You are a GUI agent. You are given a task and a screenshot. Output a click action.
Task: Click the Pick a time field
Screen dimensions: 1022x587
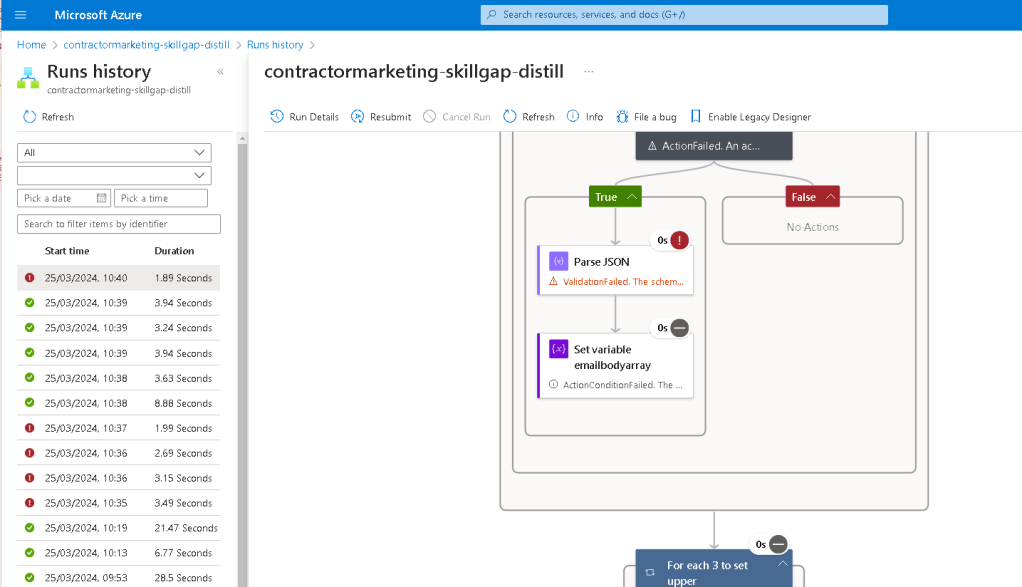(160, 198)
